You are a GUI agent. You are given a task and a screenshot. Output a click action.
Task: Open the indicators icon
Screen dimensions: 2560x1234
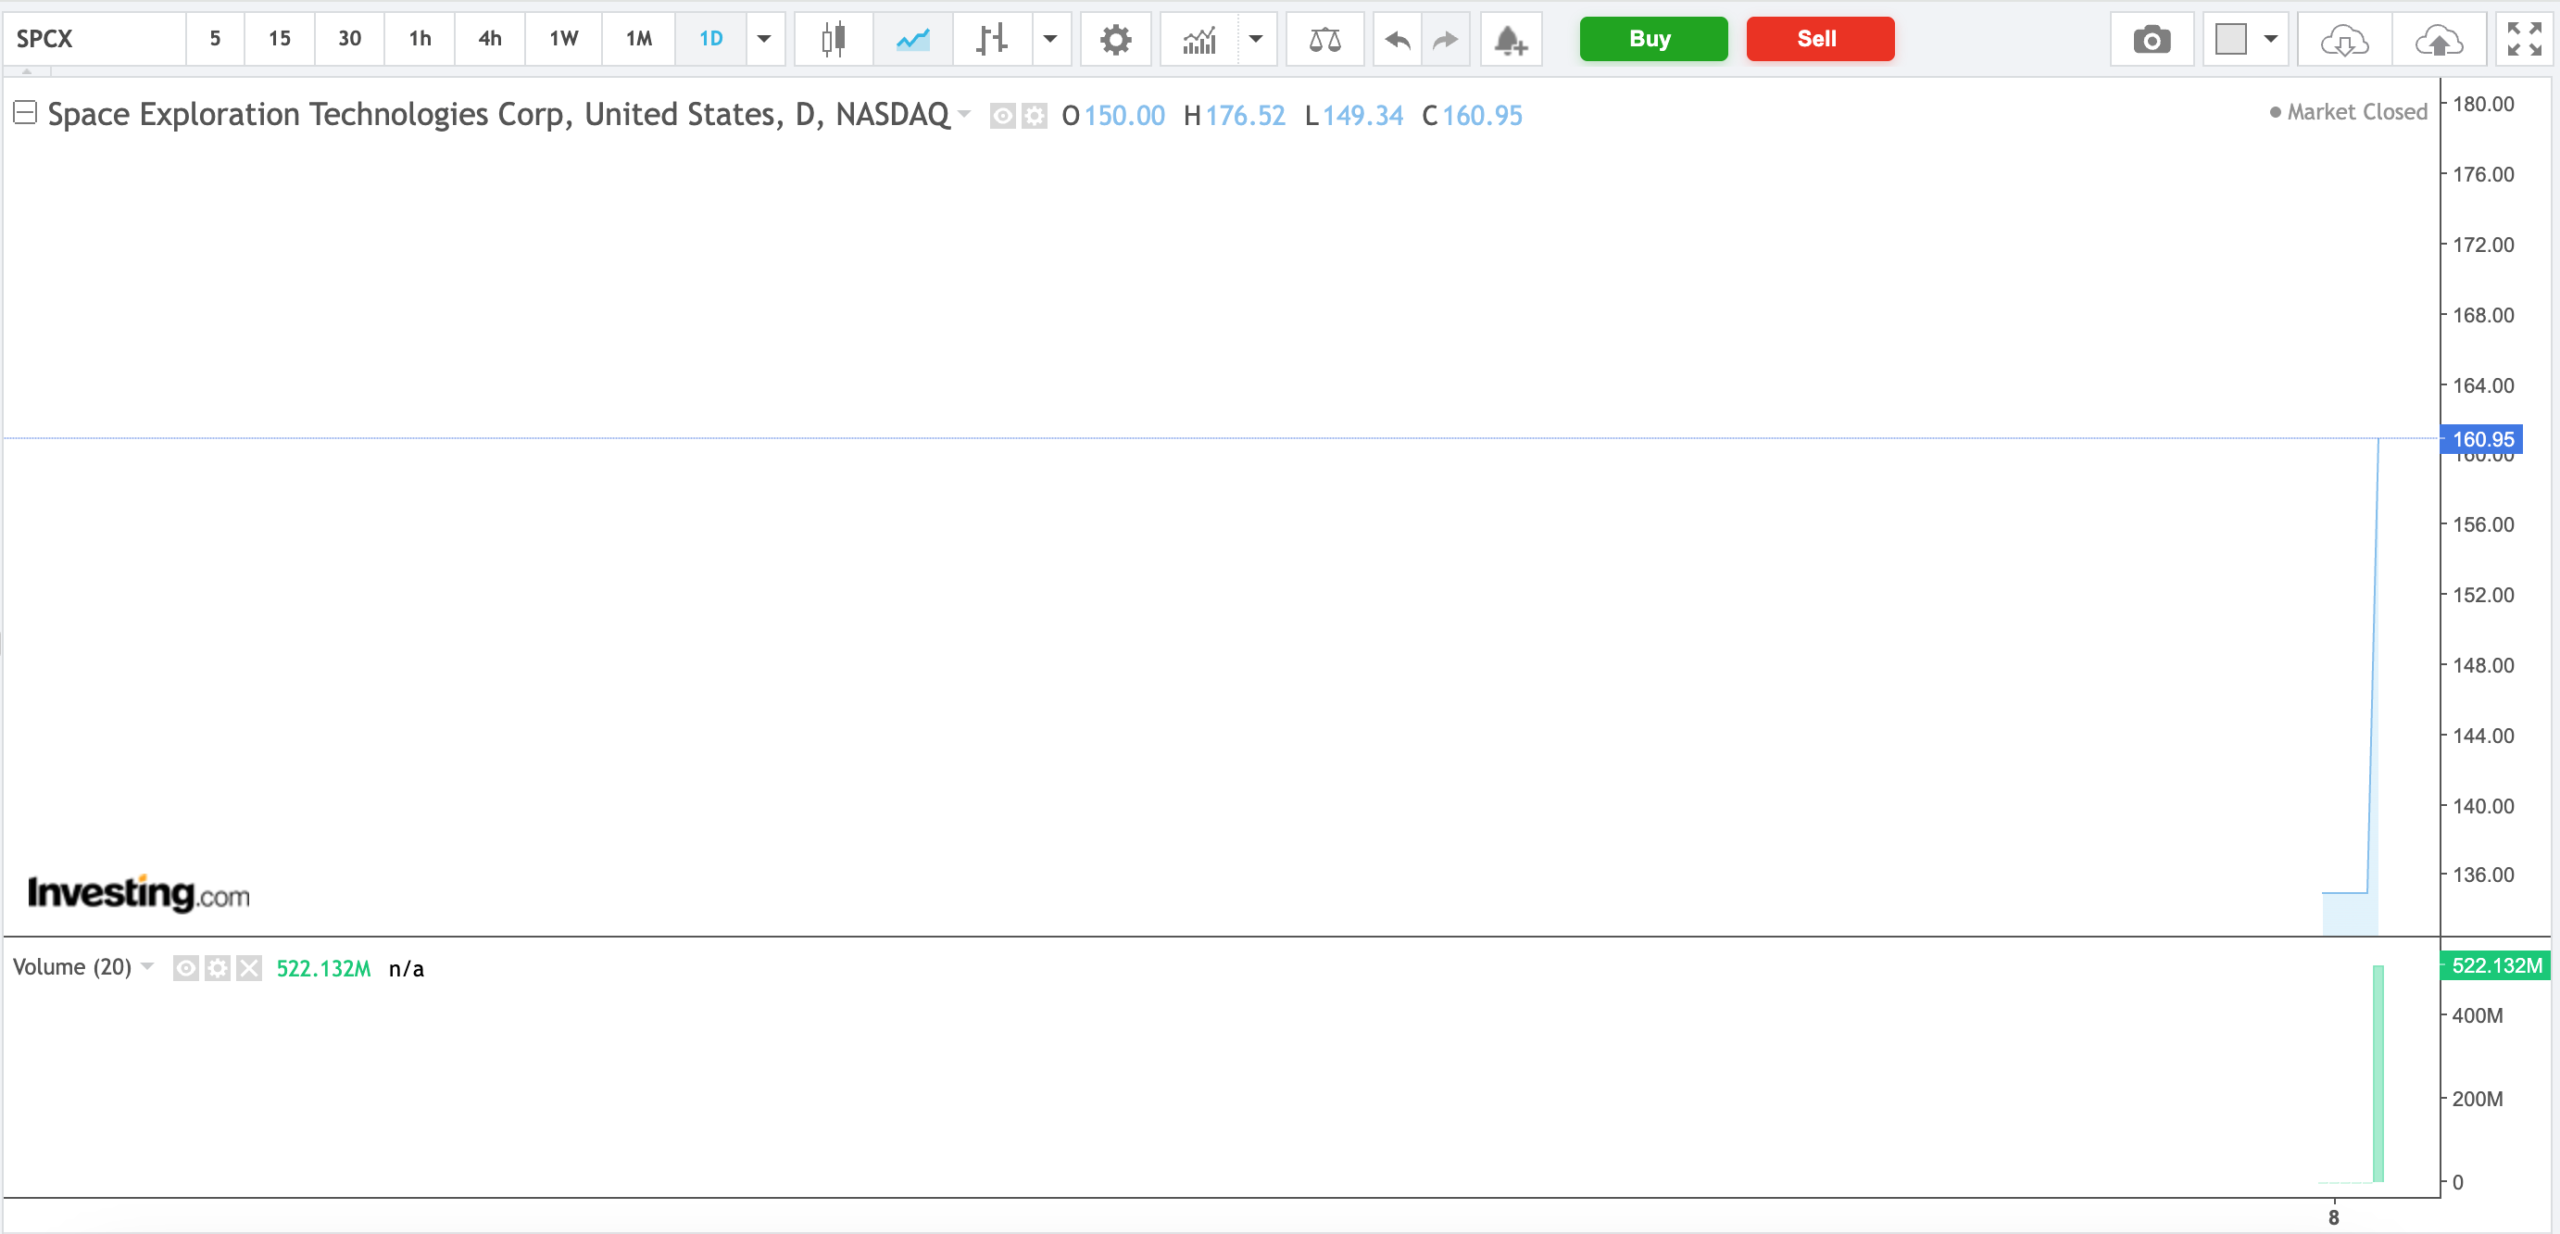[x=1199, y=39]
